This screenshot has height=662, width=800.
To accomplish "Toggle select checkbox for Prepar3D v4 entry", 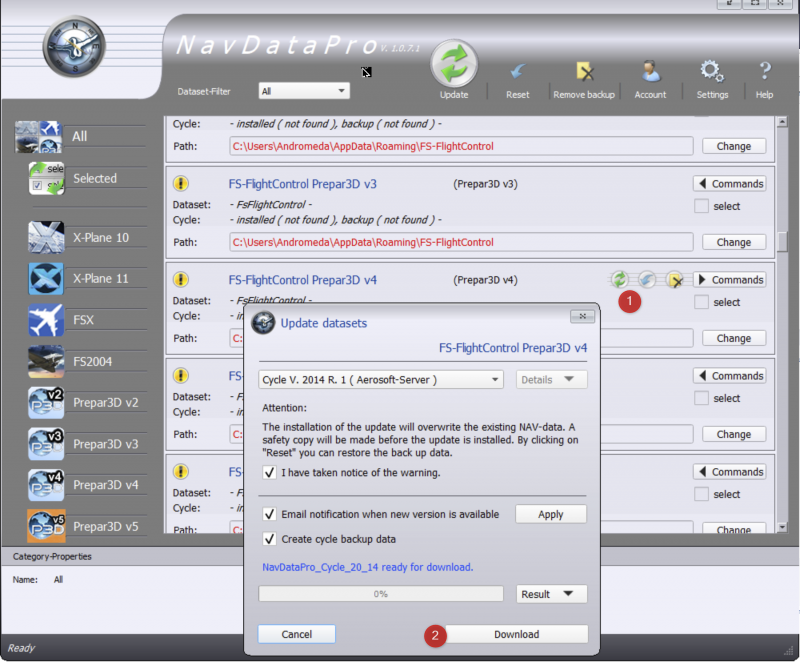I will (701, 302).
